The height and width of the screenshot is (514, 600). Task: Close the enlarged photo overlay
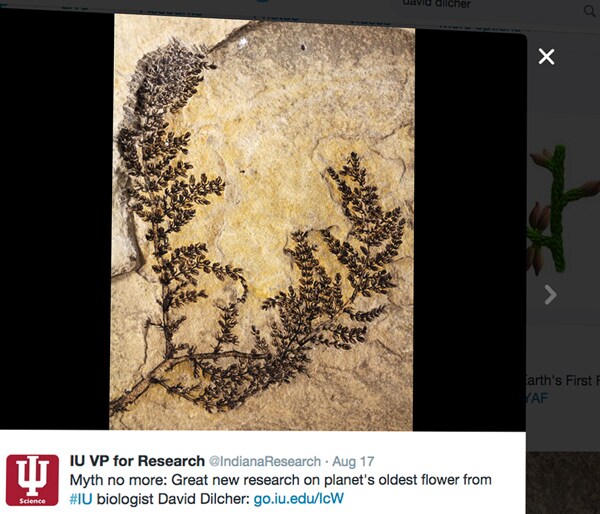[x=546, y=57]
